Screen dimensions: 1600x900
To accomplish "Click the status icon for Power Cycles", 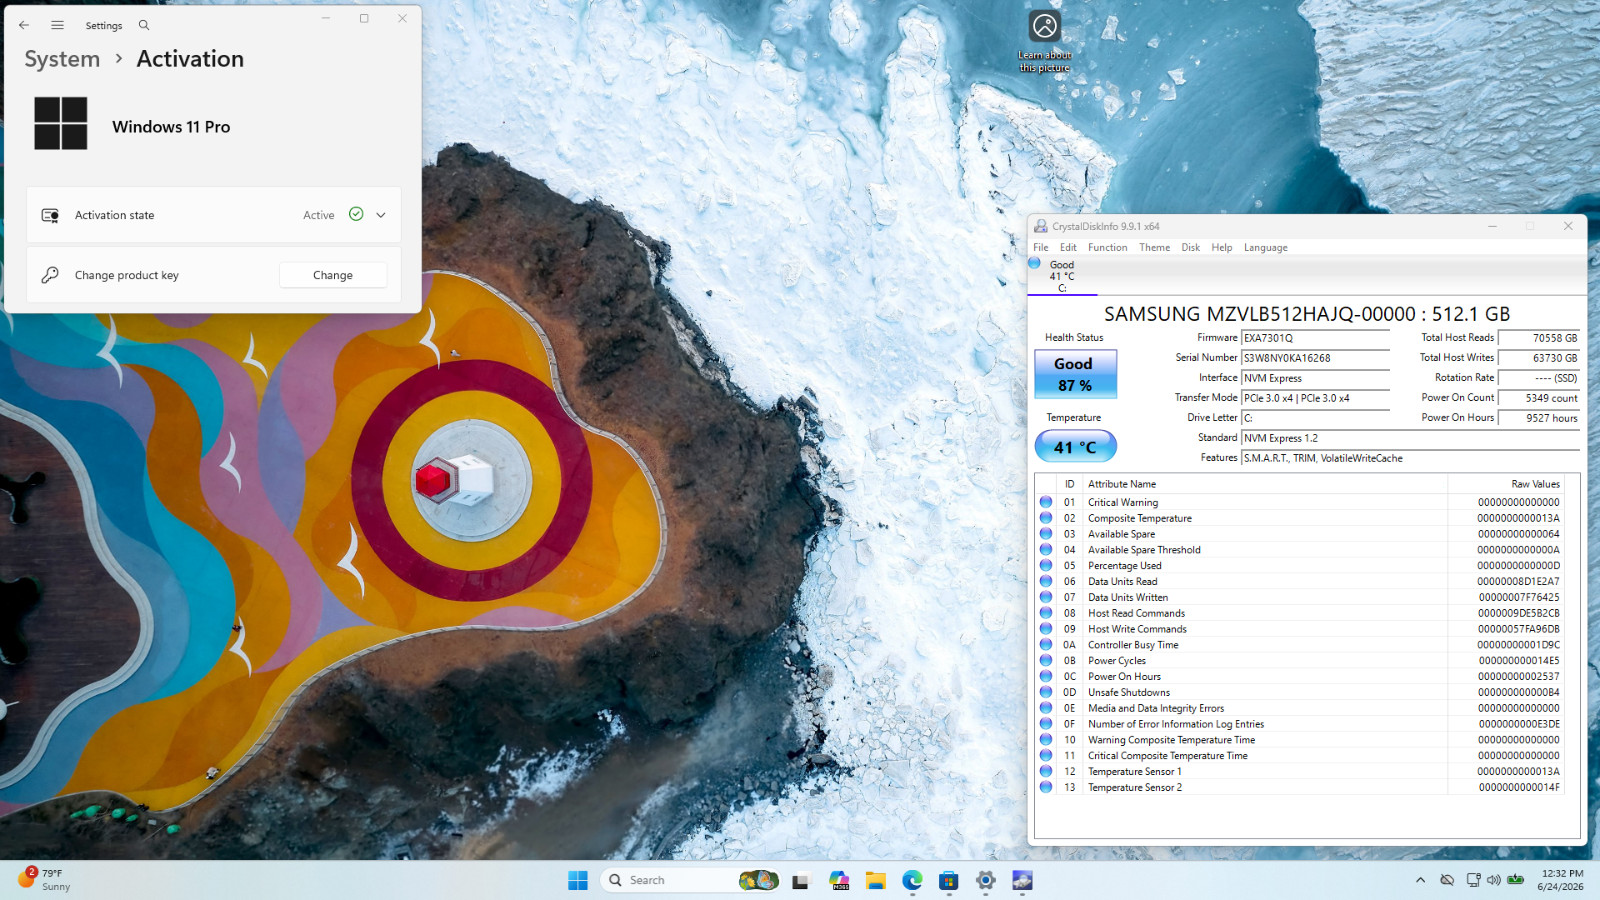I will click(x=1046, y=660).
